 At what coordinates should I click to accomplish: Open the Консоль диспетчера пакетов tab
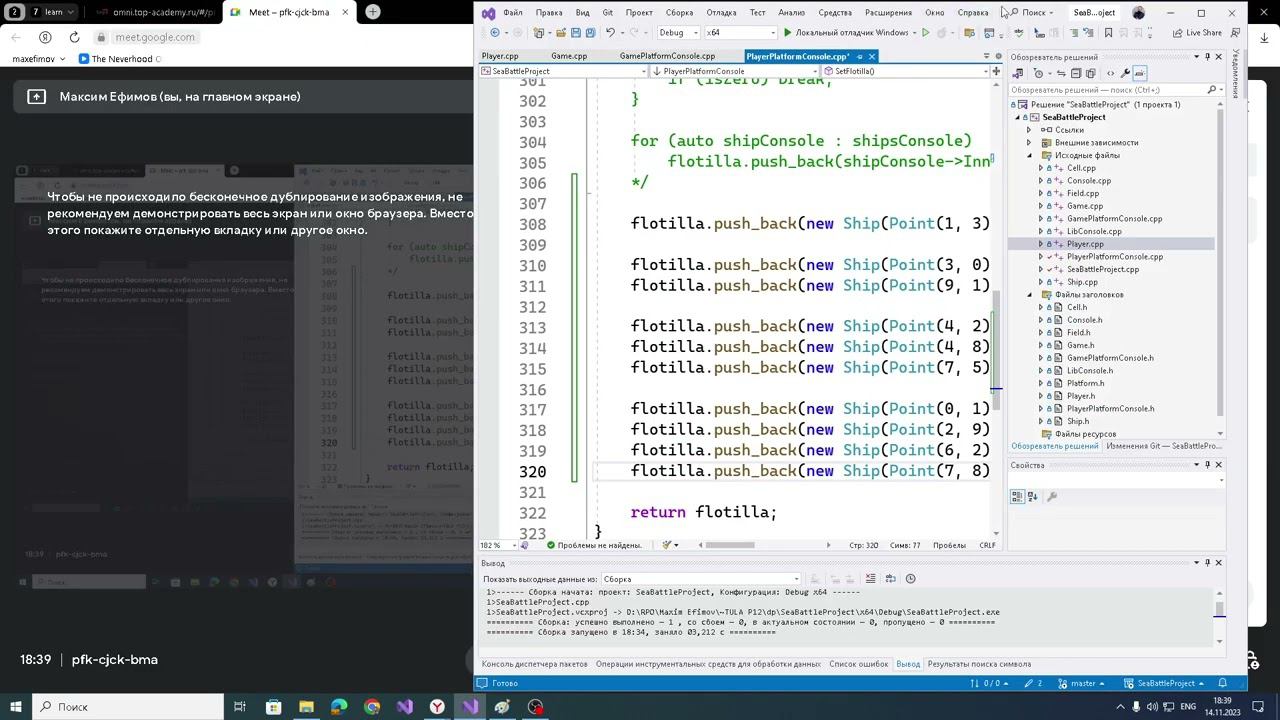click(535, 664)
